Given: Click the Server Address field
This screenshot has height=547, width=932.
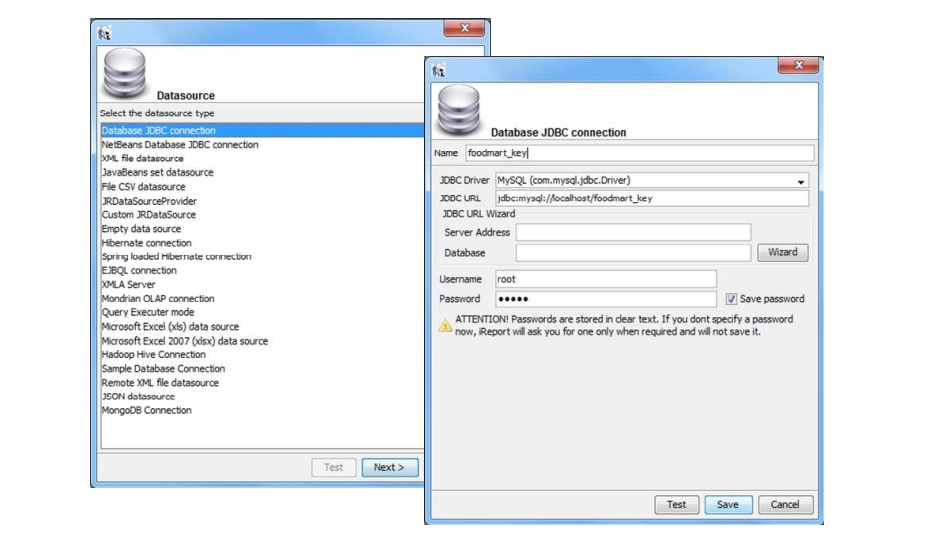Looking at the screenshot, I should [x=633, y=232].
